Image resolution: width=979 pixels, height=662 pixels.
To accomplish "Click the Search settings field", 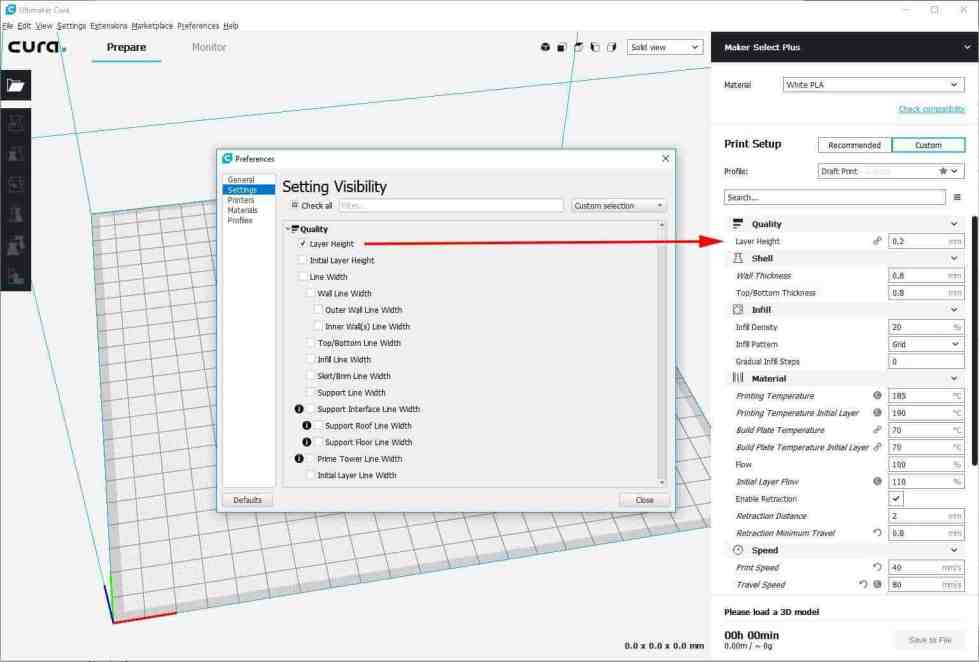I will coord(835,197).
